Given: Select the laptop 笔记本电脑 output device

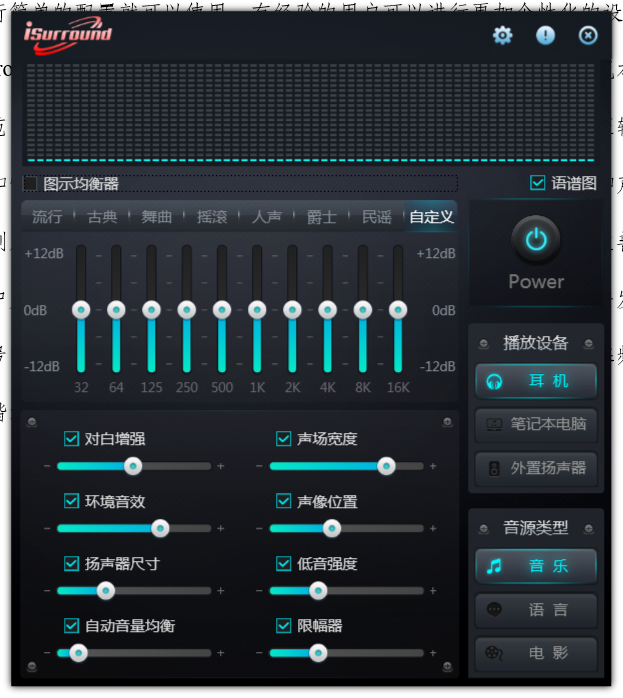Looking at the screenshot, I should click(536, 424).
